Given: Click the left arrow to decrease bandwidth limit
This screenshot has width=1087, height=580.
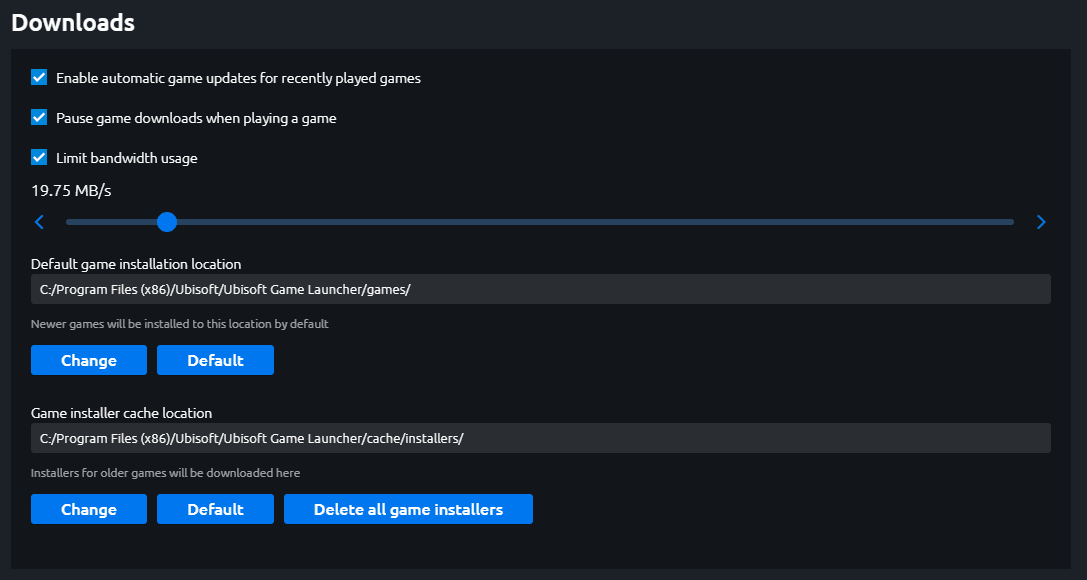Looking at the screenshot, I should point(39,221).
